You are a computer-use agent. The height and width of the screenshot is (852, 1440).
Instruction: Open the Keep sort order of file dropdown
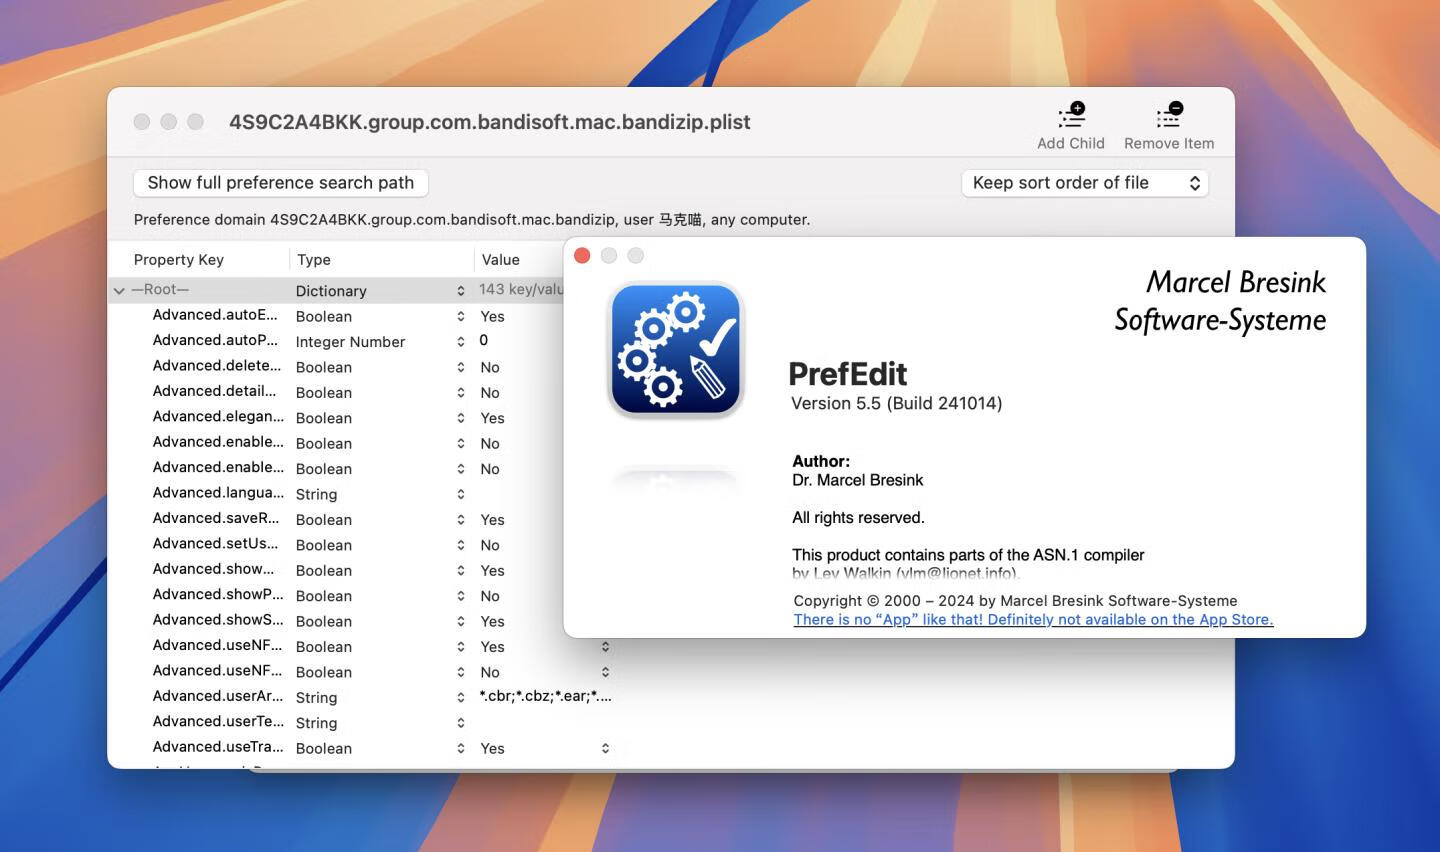1085,183
